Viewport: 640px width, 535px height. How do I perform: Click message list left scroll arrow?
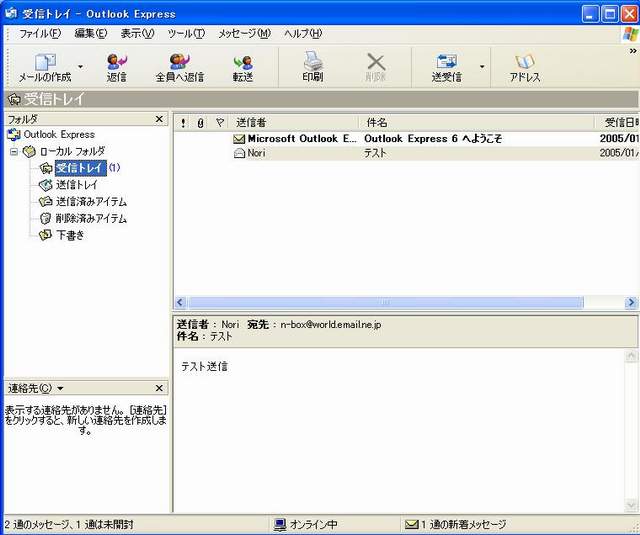[180, 302]
